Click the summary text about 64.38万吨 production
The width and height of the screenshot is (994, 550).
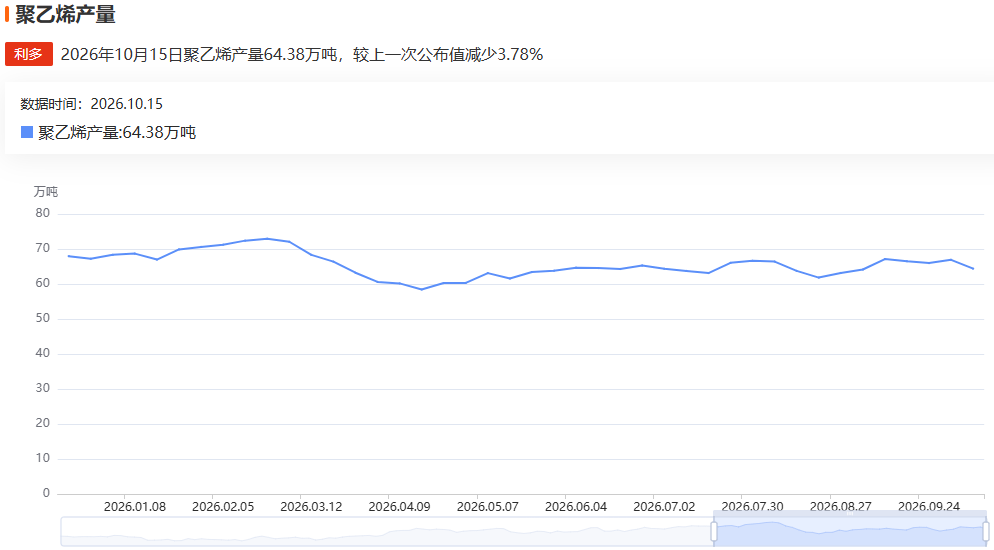coord(302,54)
